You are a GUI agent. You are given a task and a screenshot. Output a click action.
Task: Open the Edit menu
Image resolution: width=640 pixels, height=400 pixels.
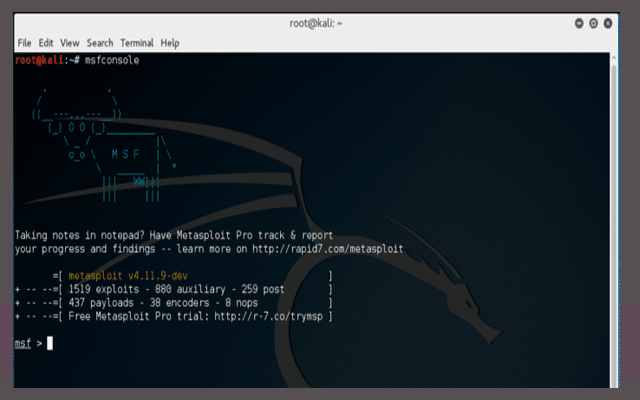click(x=46, y=43)
